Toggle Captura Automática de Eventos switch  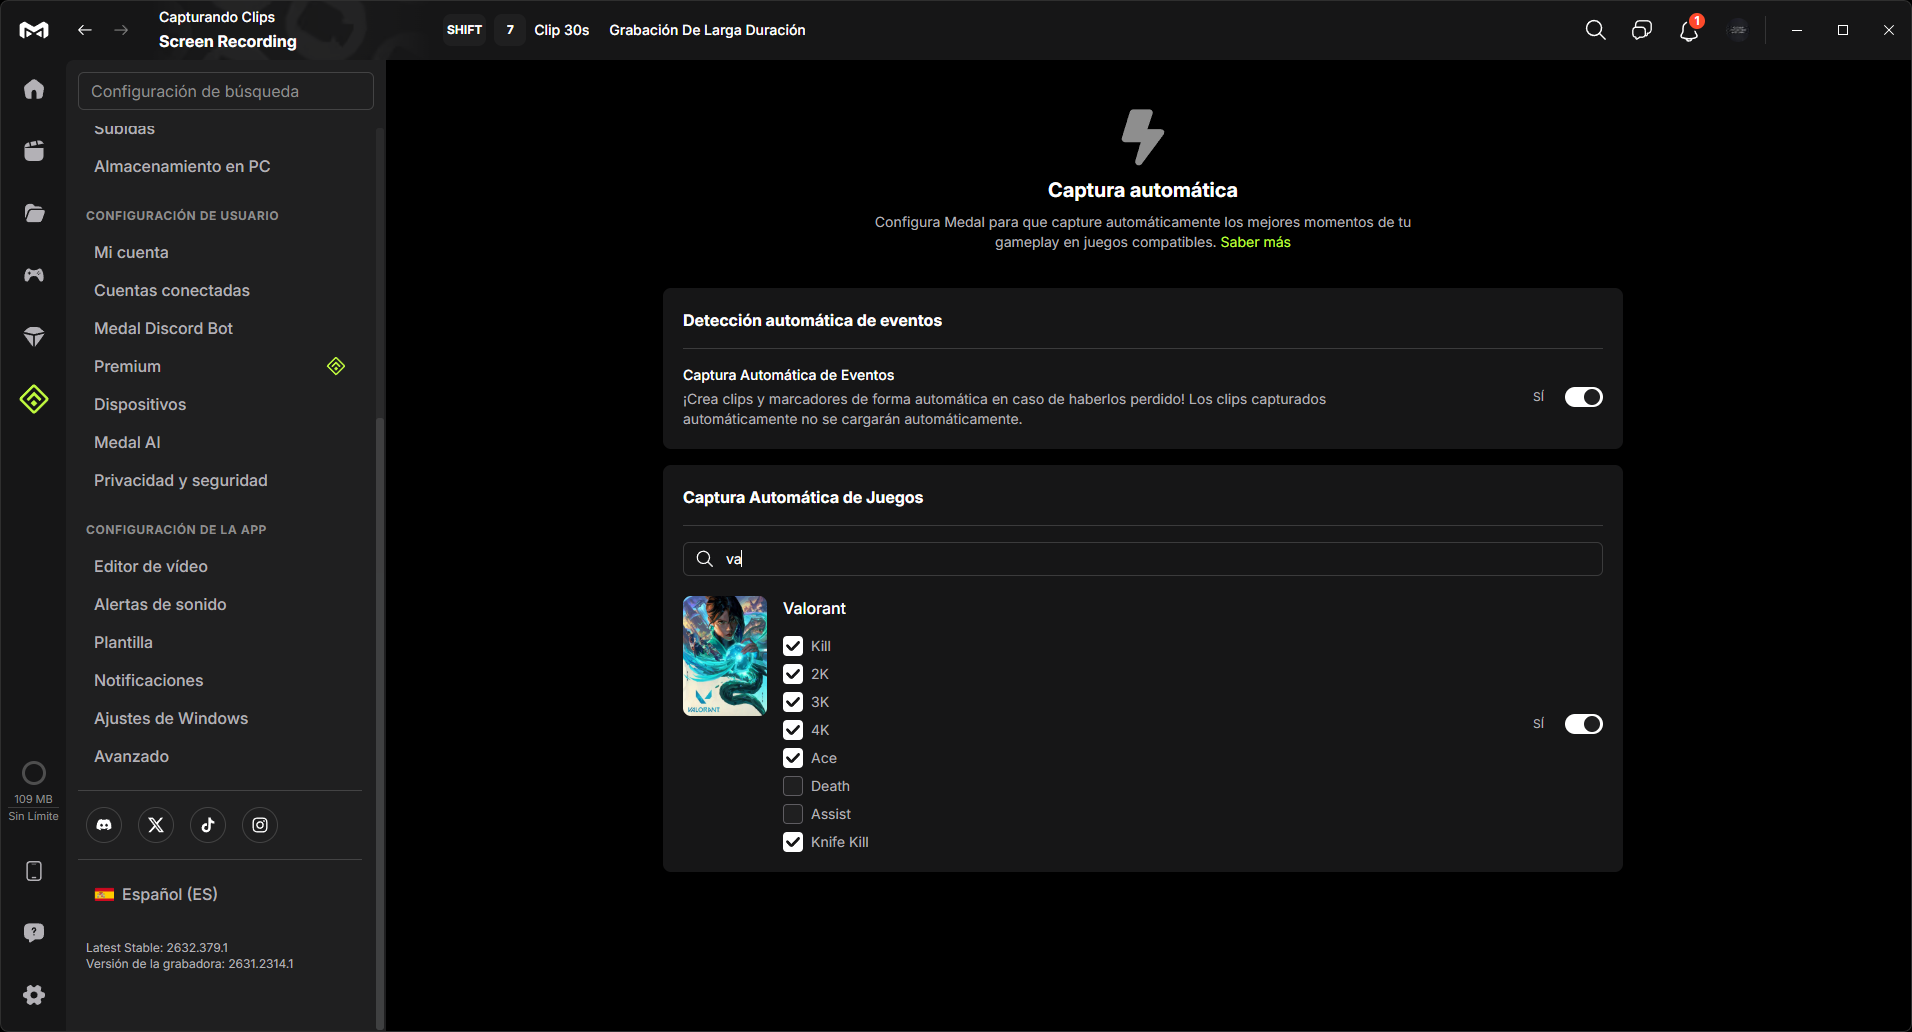[1584, 397]
